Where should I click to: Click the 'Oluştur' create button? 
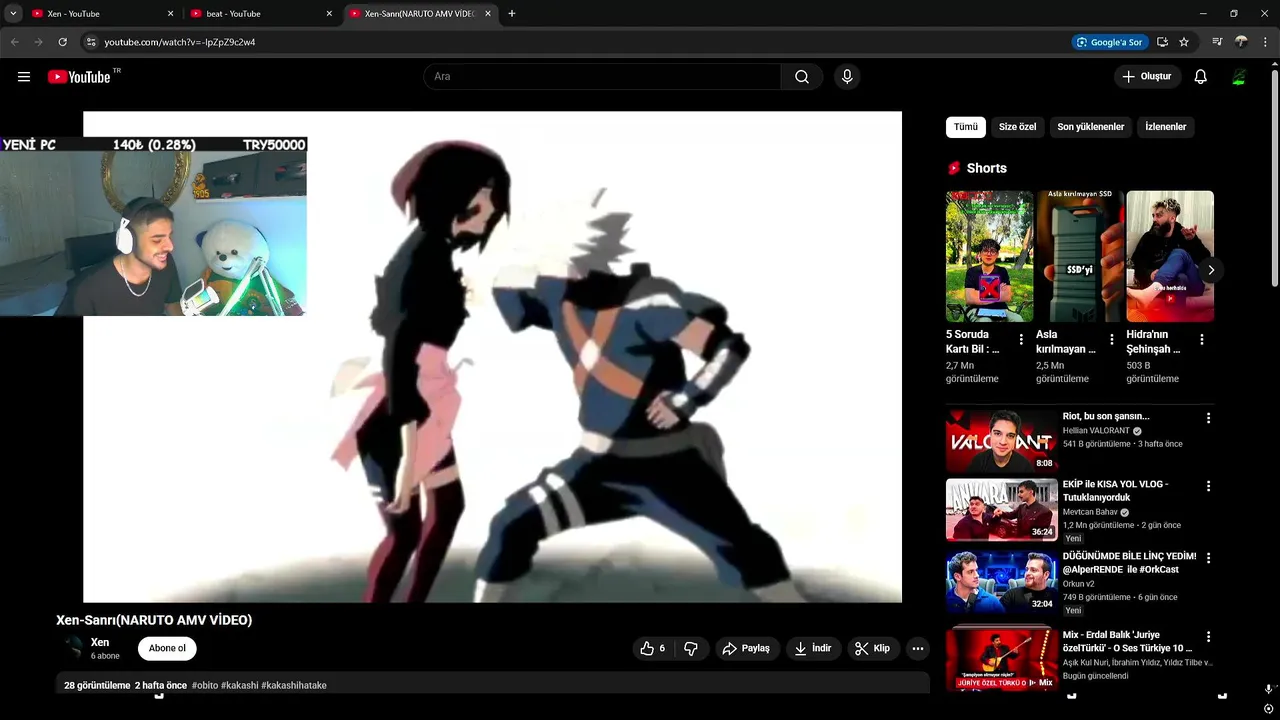[1147, 77]
